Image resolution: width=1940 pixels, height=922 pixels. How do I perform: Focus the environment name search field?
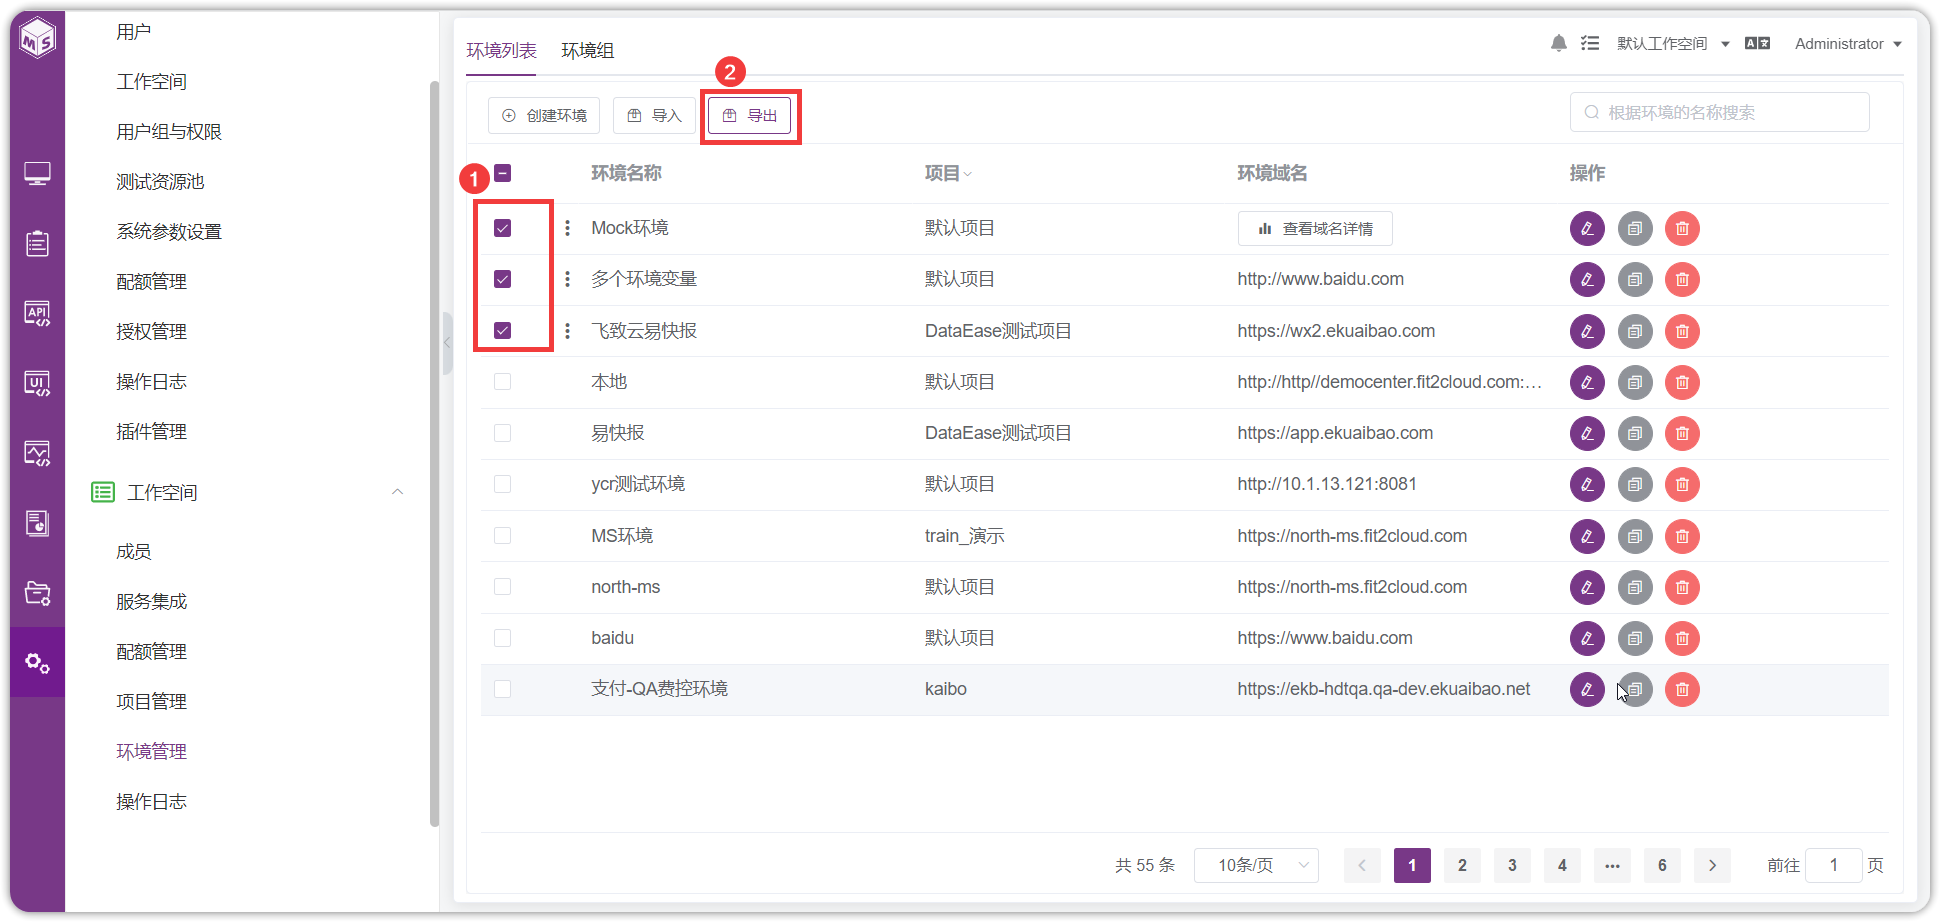pos(1720,112)
